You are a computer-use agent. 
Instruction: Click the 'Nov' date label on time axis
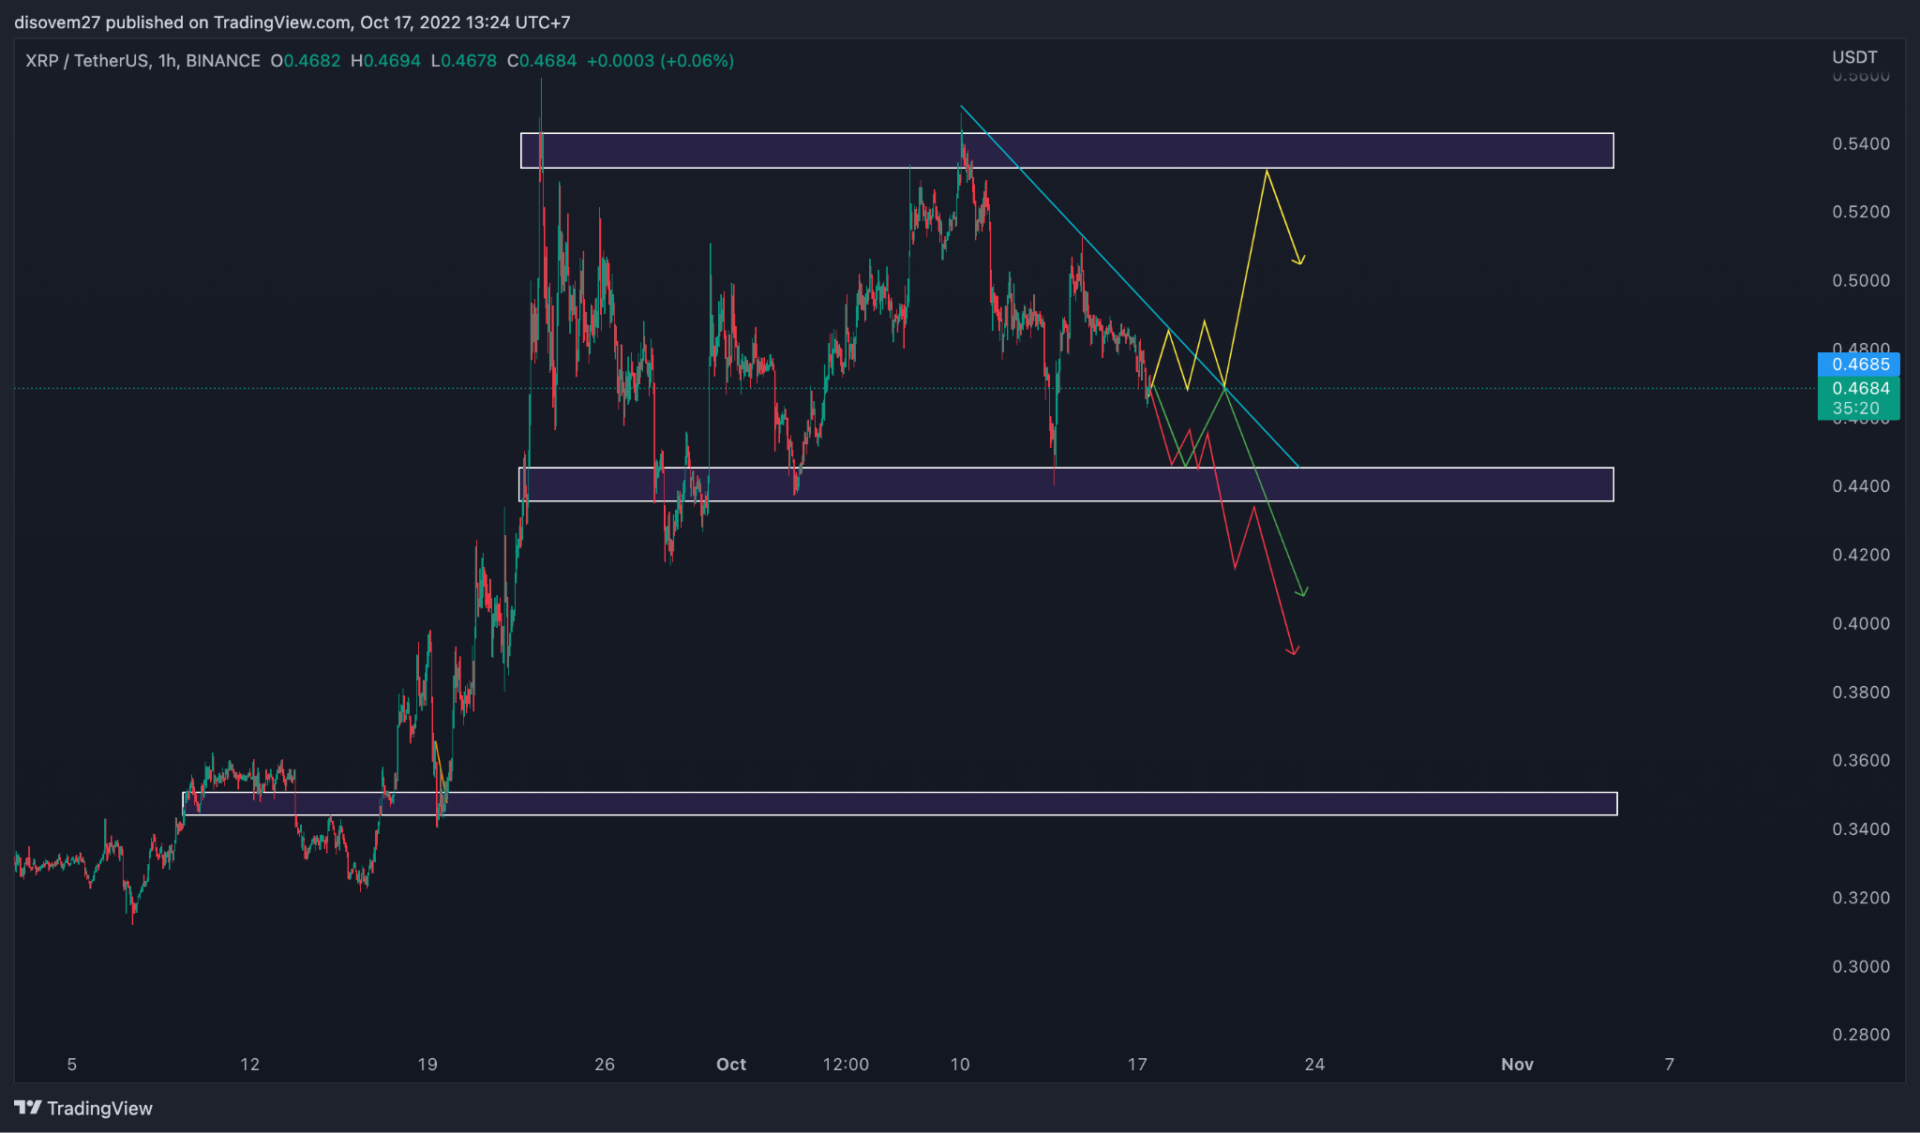1517,1064
